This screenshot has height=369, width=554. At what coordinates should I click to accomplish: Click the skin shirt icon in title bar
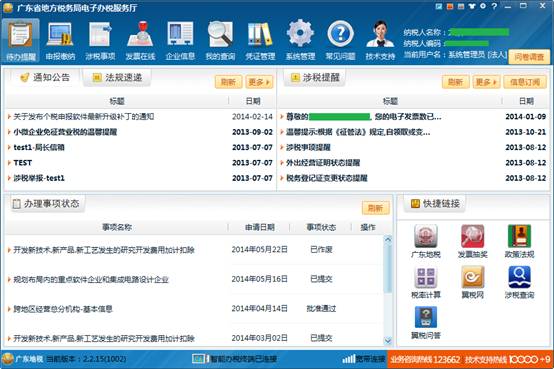click(x=472, y=6)
